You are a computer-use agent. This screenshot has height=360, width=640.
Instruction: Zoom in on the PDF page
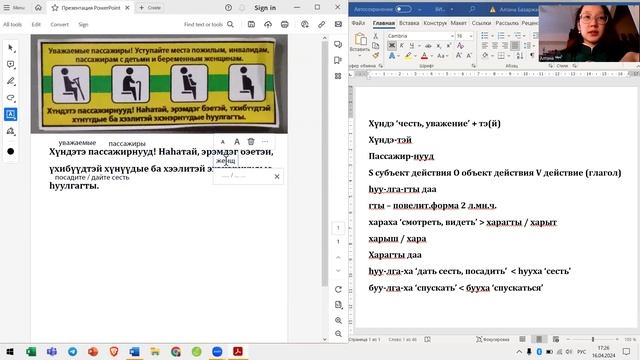[338, 320]
